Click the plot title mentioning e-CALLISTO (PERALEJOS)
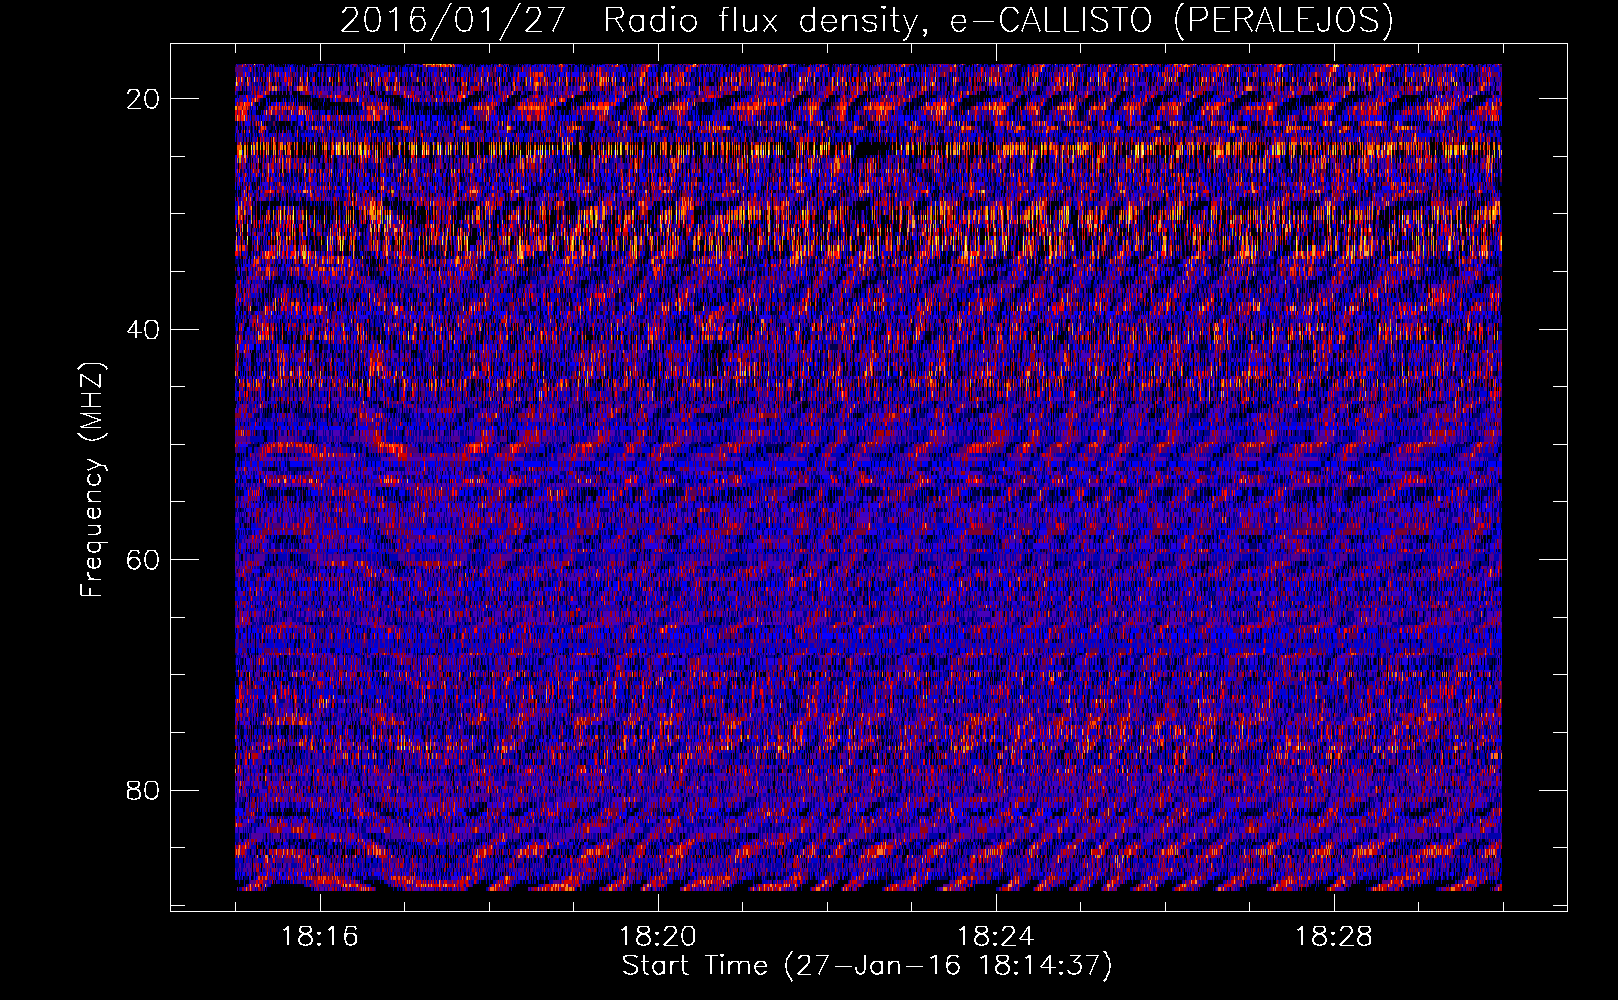The image size is (1618, 1000). tap(866, 20)
